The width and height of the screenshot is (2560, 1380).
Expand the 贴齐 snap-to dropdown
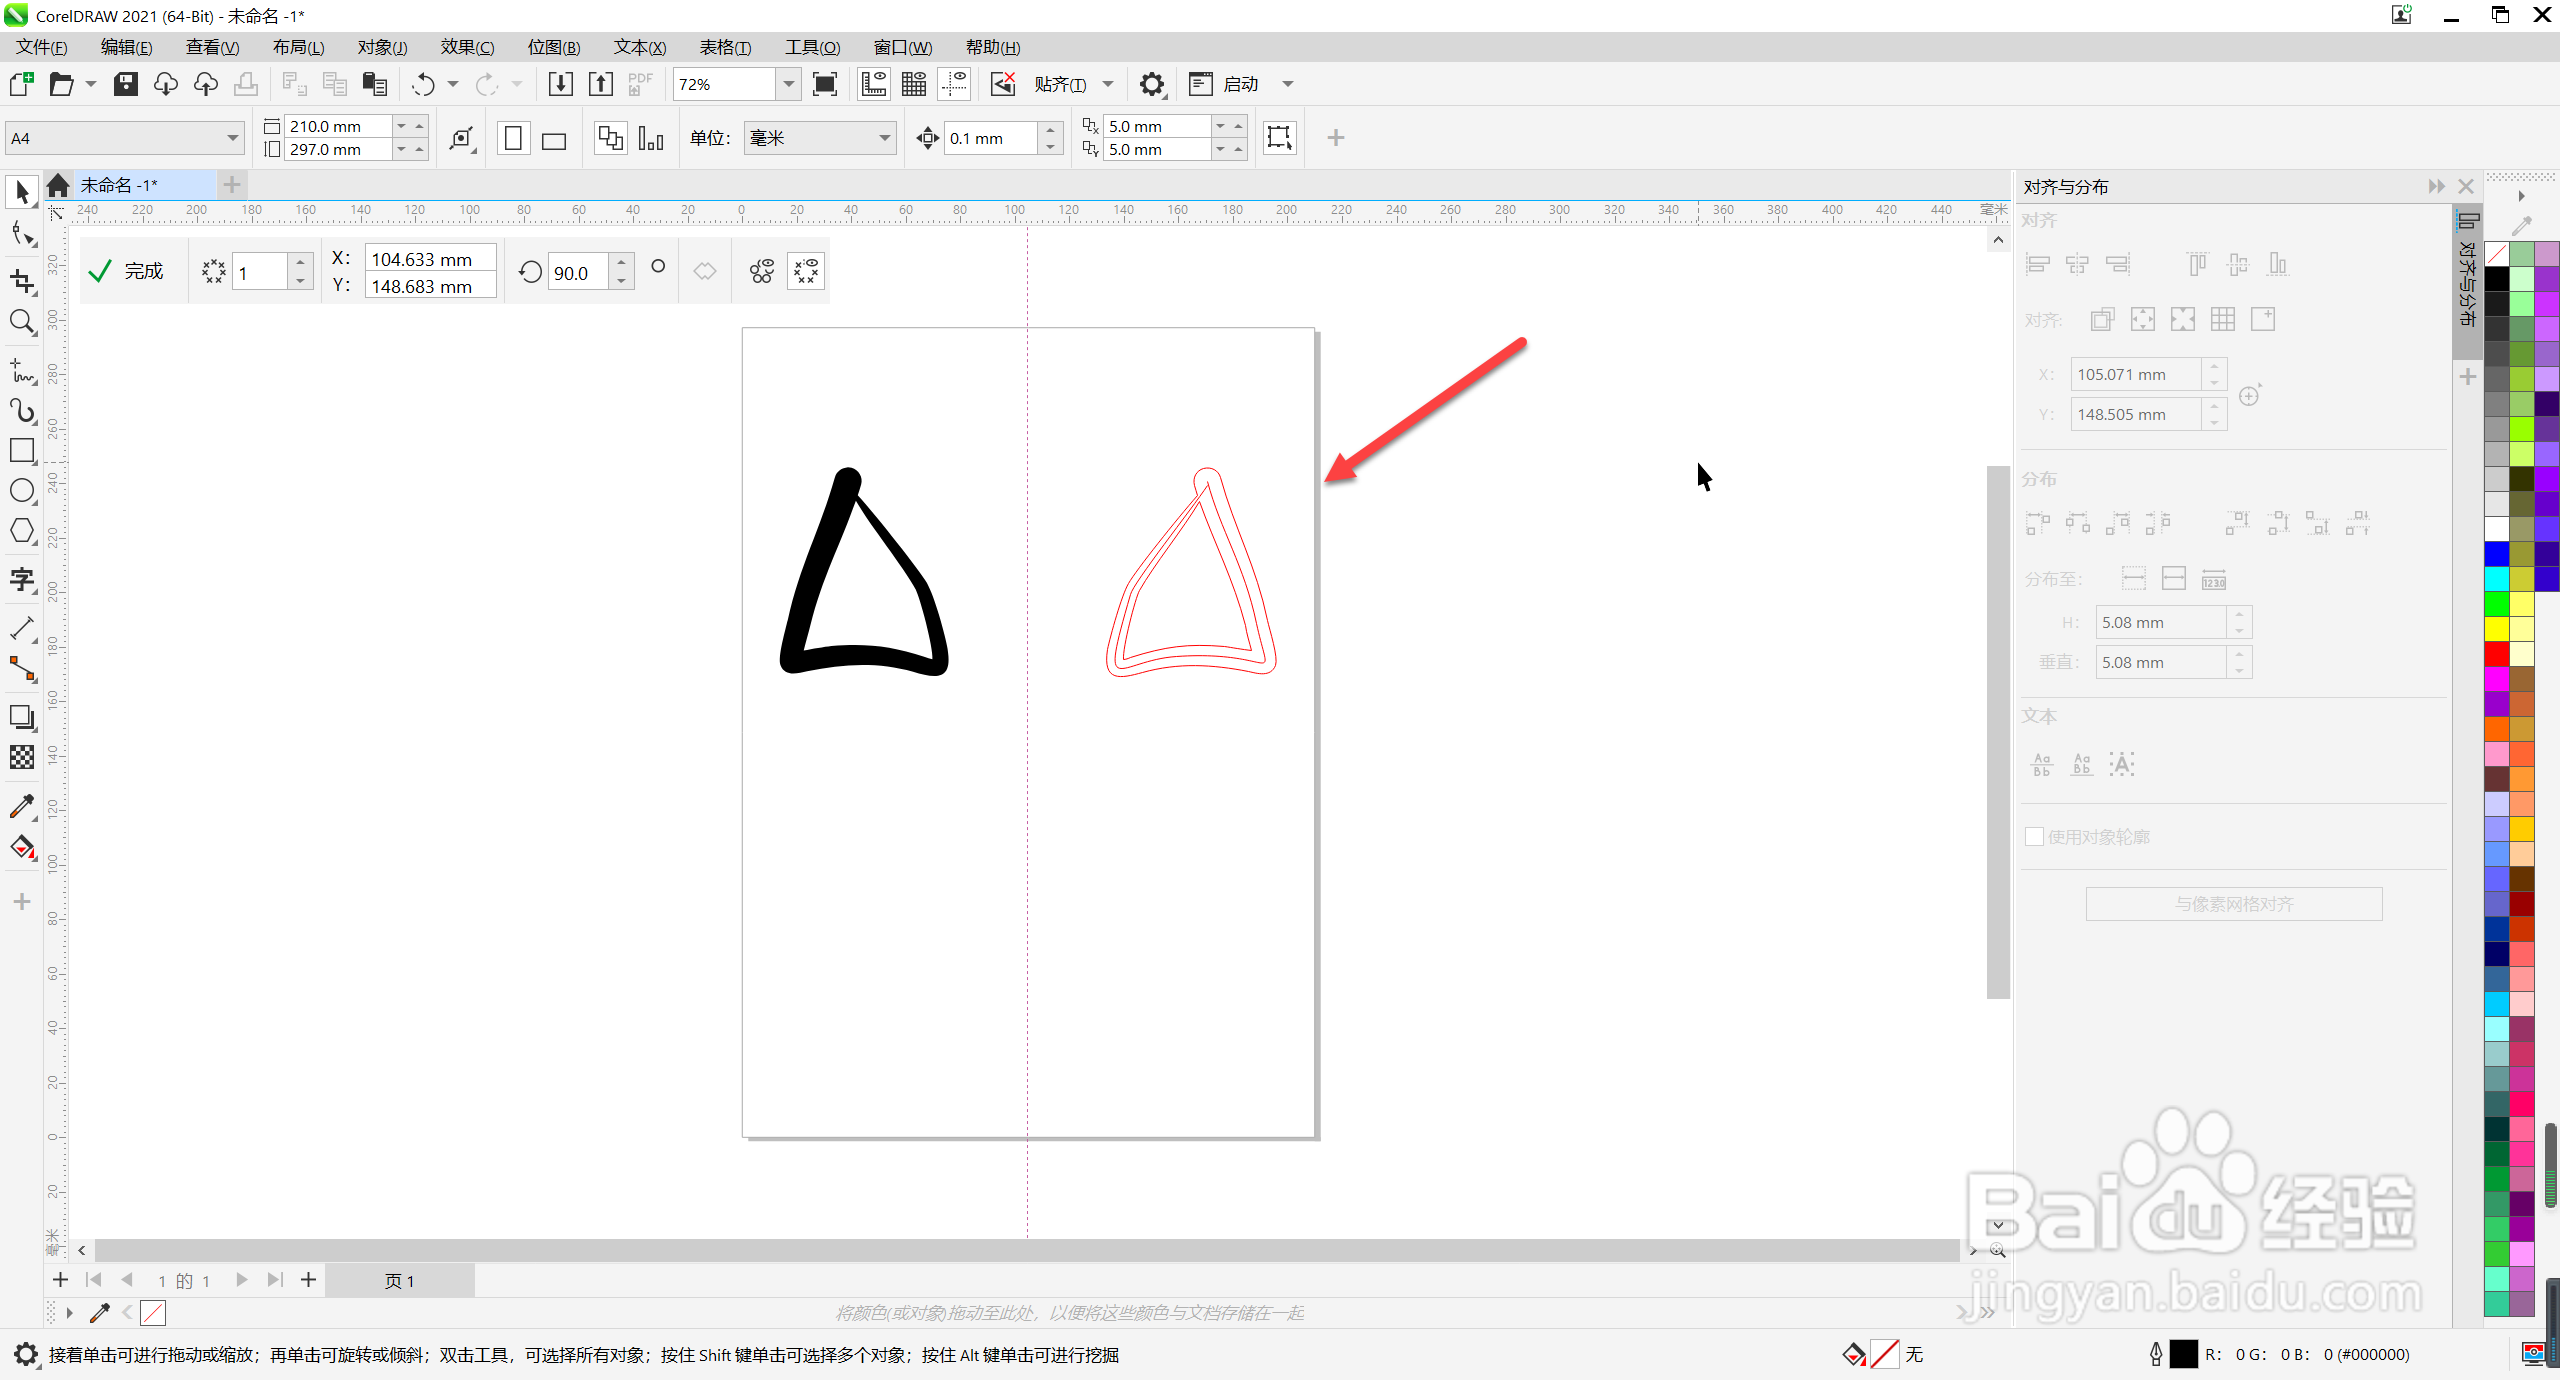[x=1108, y=84]
